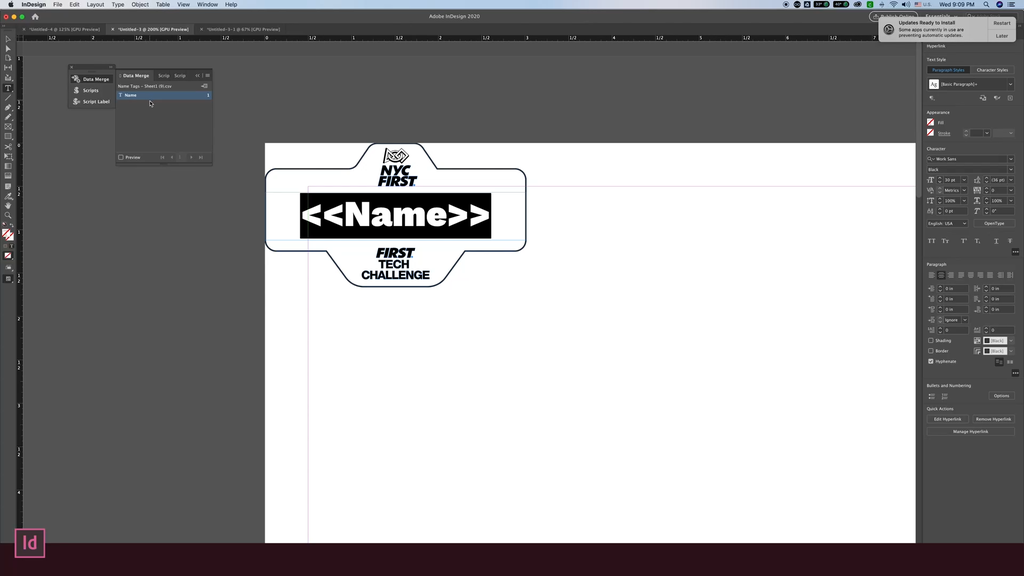Open the Script Label panel
Image resolution: width=1024 pixels, height=576 pixels.
pyautogui.click(x=96, y=102)
